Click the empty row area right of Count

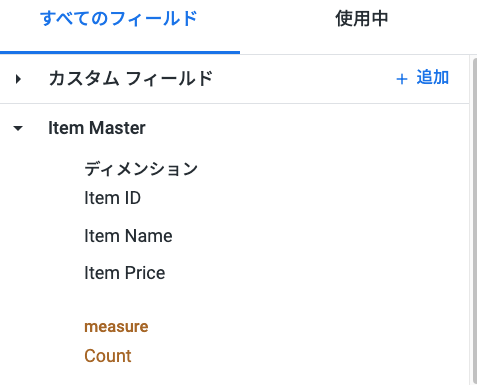300,356
